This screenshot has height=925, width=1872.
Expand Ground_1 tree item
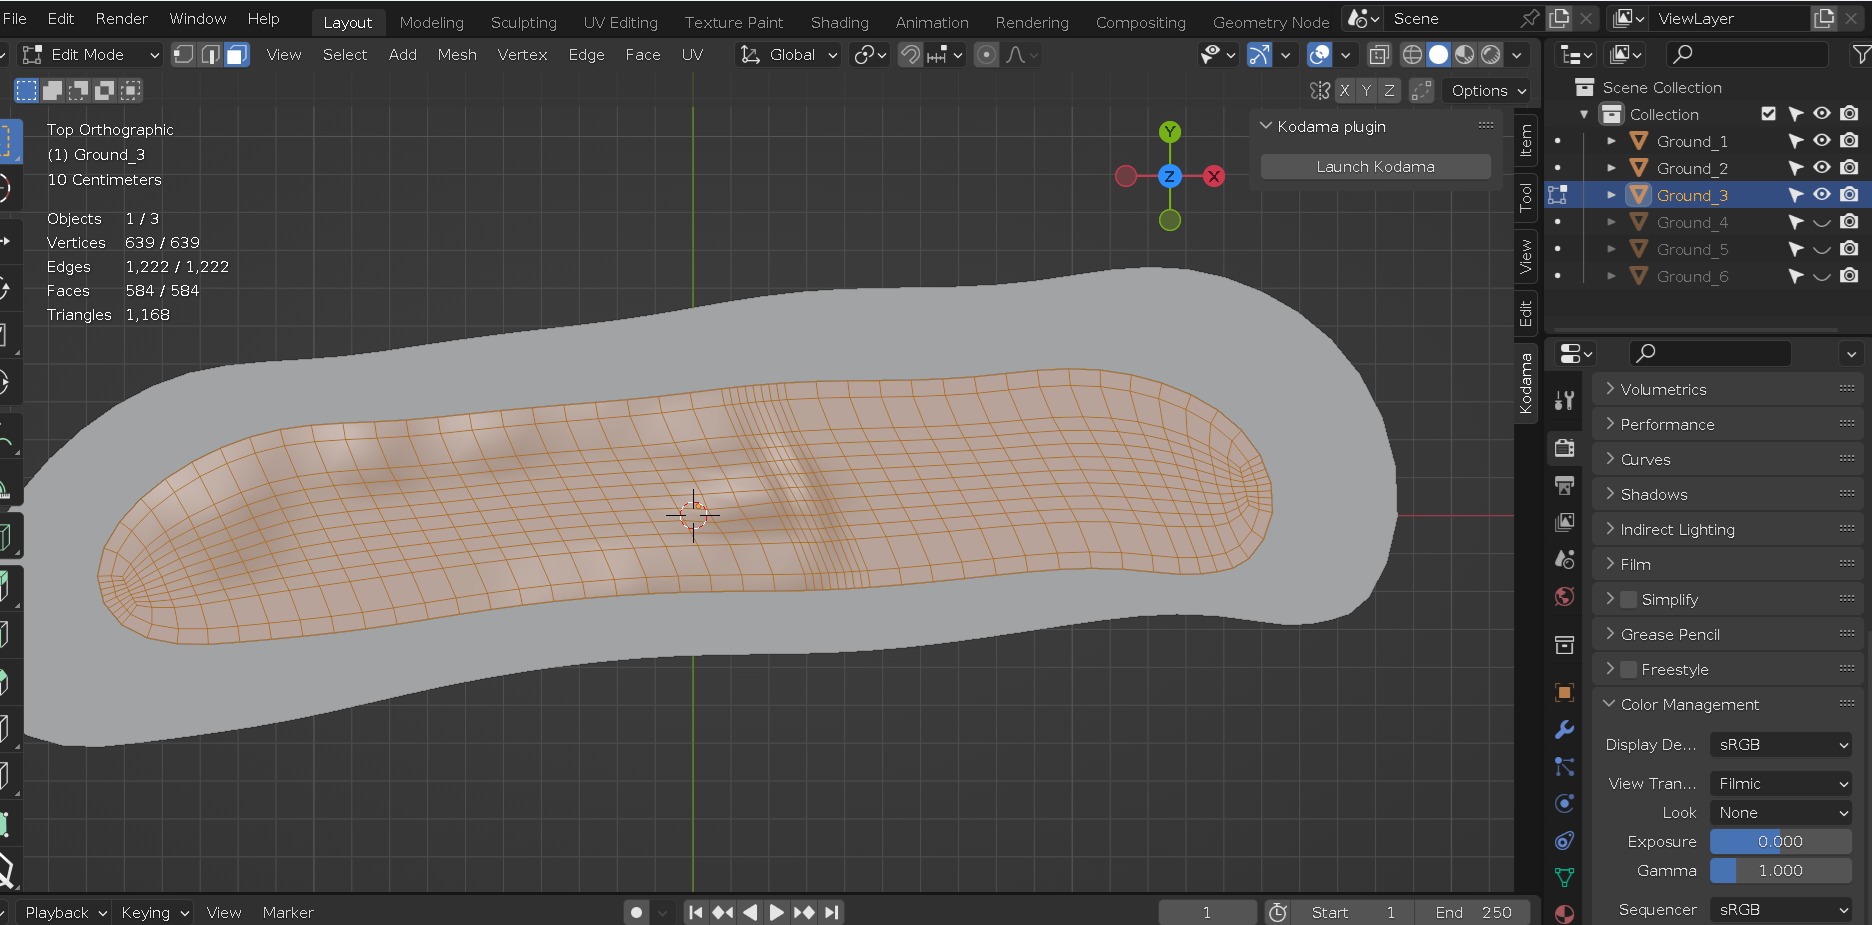click(x=1611, y=141)
